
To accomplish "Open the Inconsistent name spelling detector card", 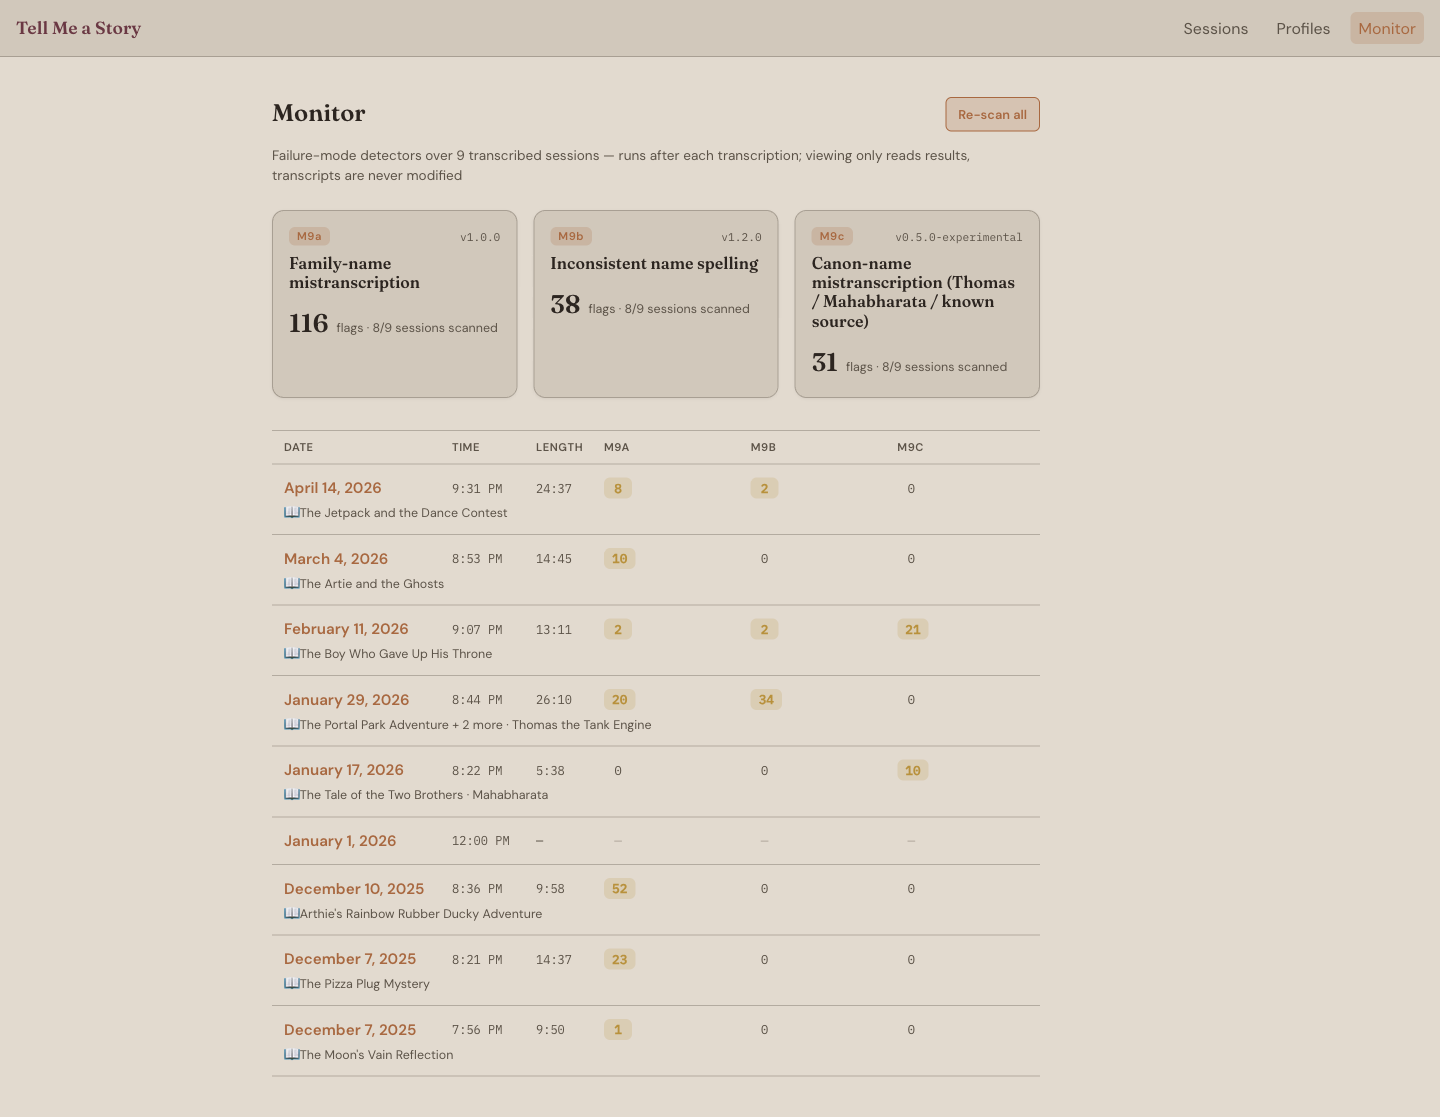I will click(656, 304).
